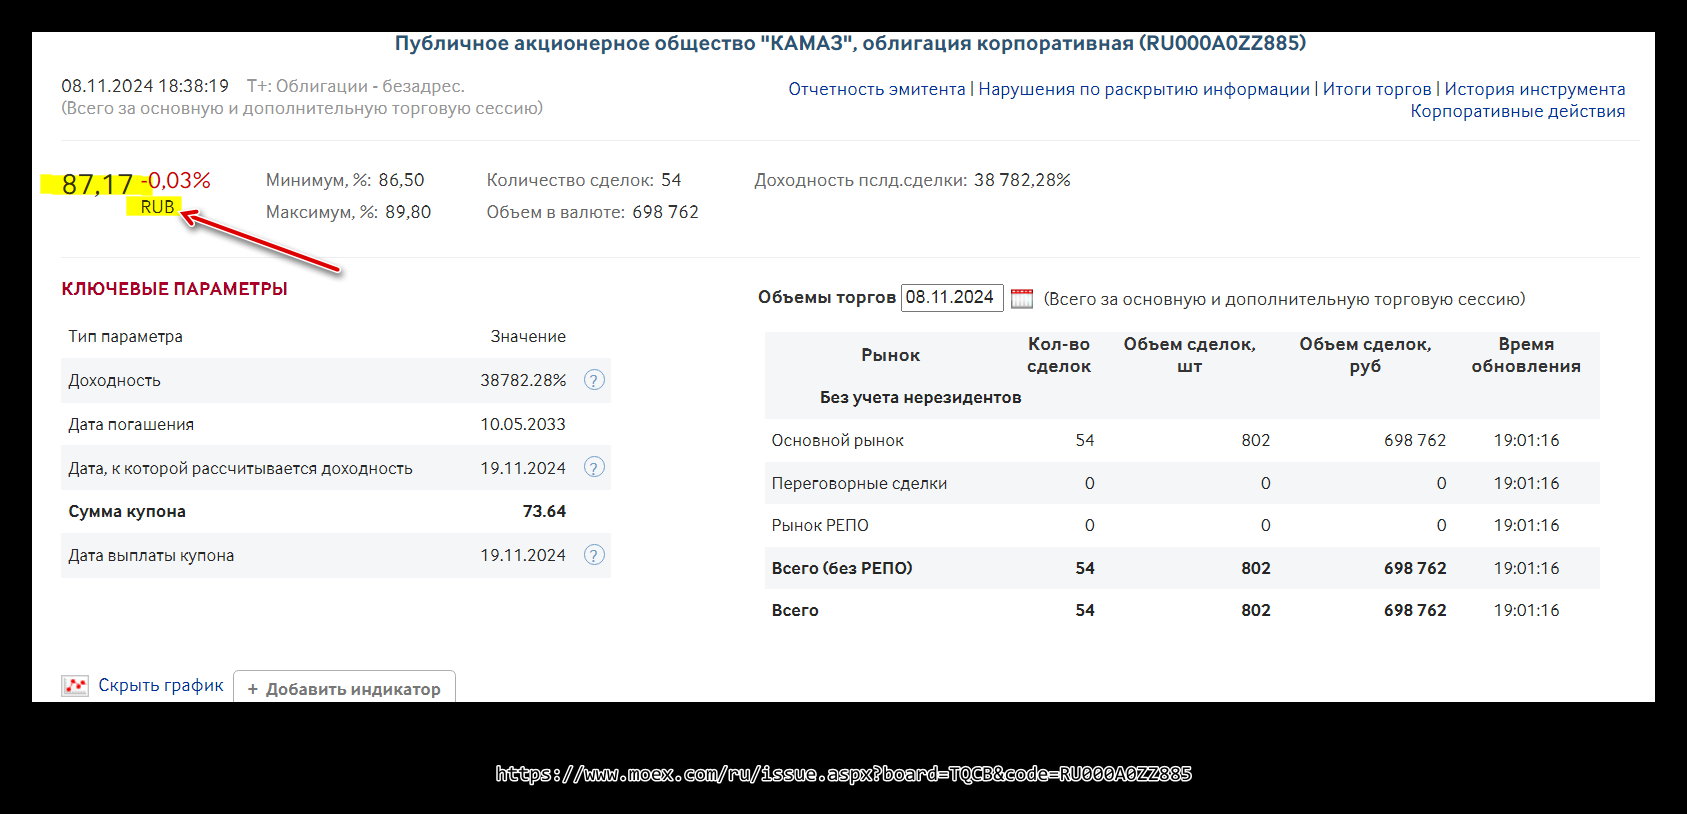Click the help icon beside Доходность value
Viewport: 1687px width, 814px height.
(594, 380)
